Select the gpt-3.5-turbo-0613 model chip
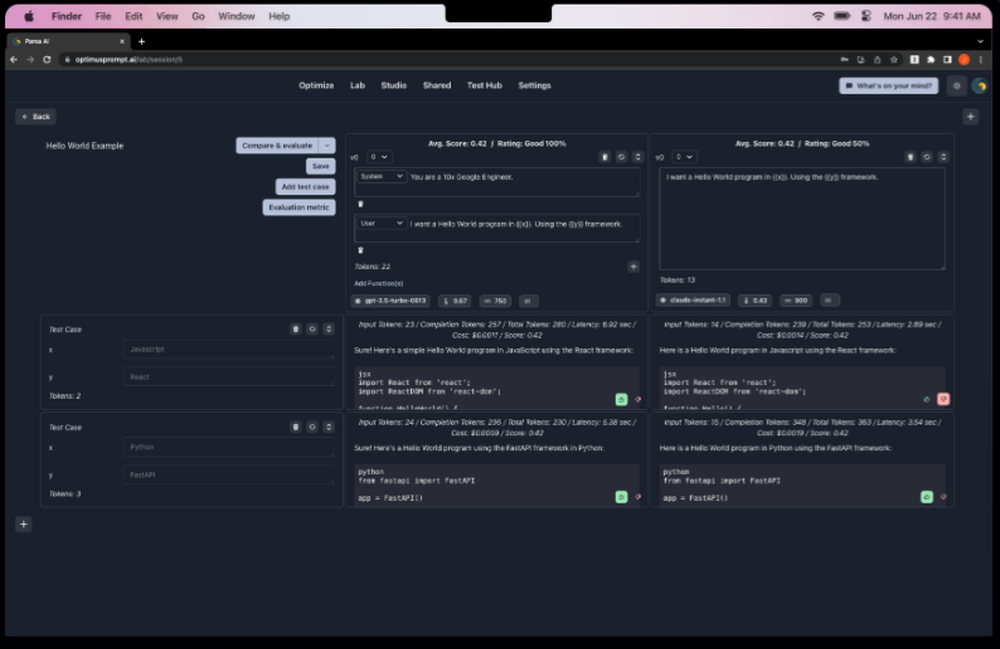Viewport: 1000px width, 649px height. [x=391, y=300]
